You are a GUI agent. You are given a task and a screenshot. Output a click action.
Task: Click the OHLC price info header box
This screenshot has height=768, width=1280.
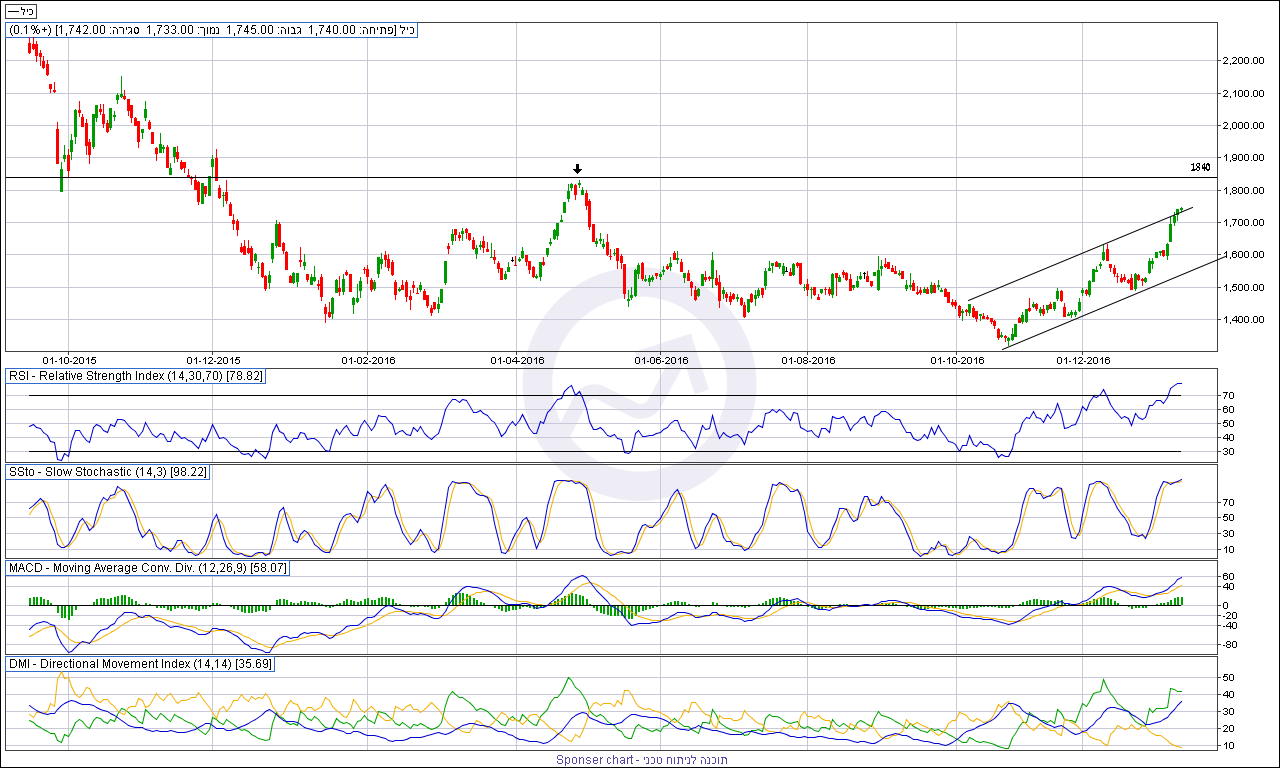(212, 30)
